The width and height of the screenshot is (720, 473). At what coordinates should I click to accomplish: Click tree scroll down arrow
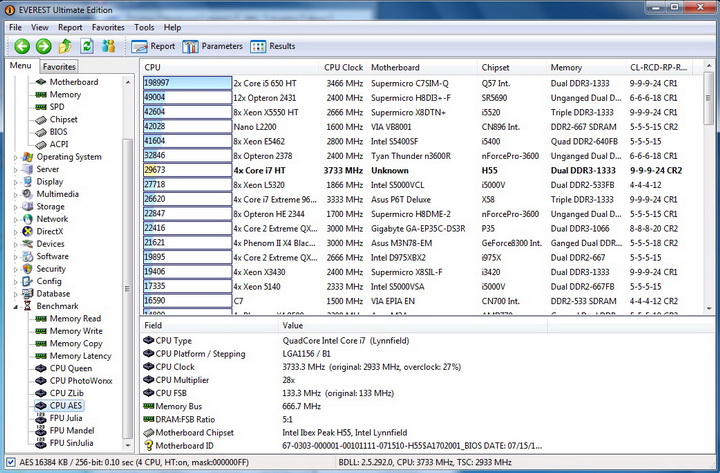128,445
